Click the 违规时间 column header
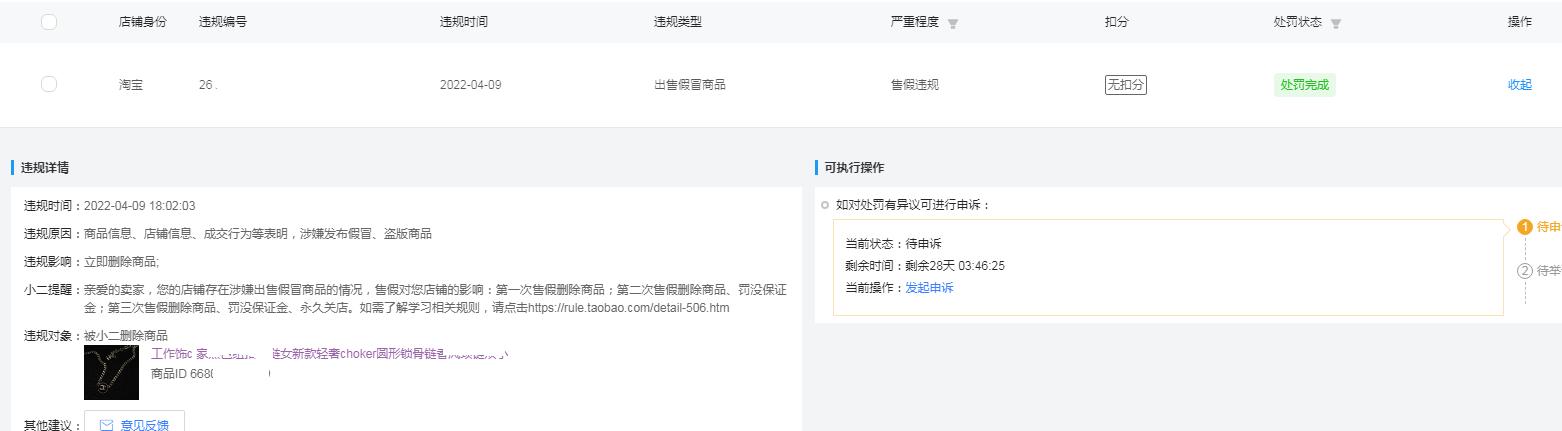The image size is (1562, 431). 463,22
